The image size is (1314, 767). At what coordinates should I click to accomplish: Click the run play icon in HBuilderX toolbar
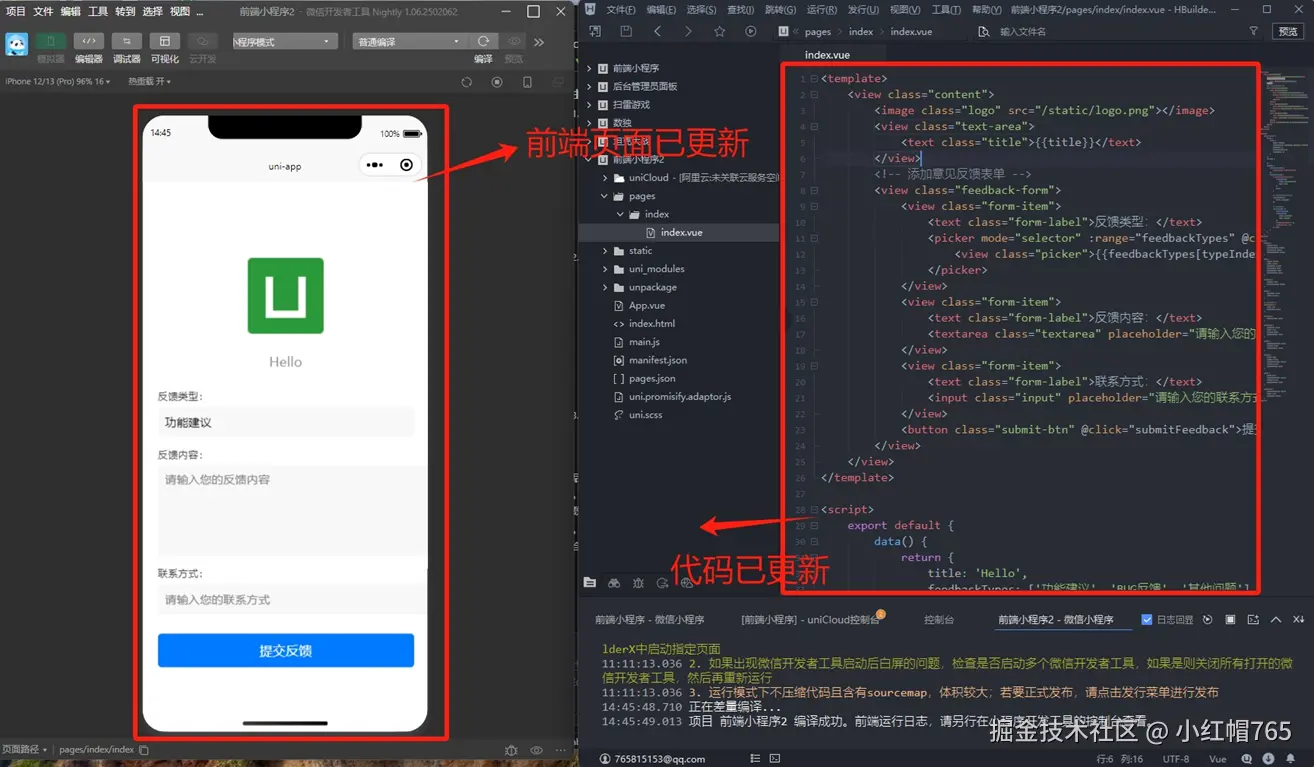point(750,32)
